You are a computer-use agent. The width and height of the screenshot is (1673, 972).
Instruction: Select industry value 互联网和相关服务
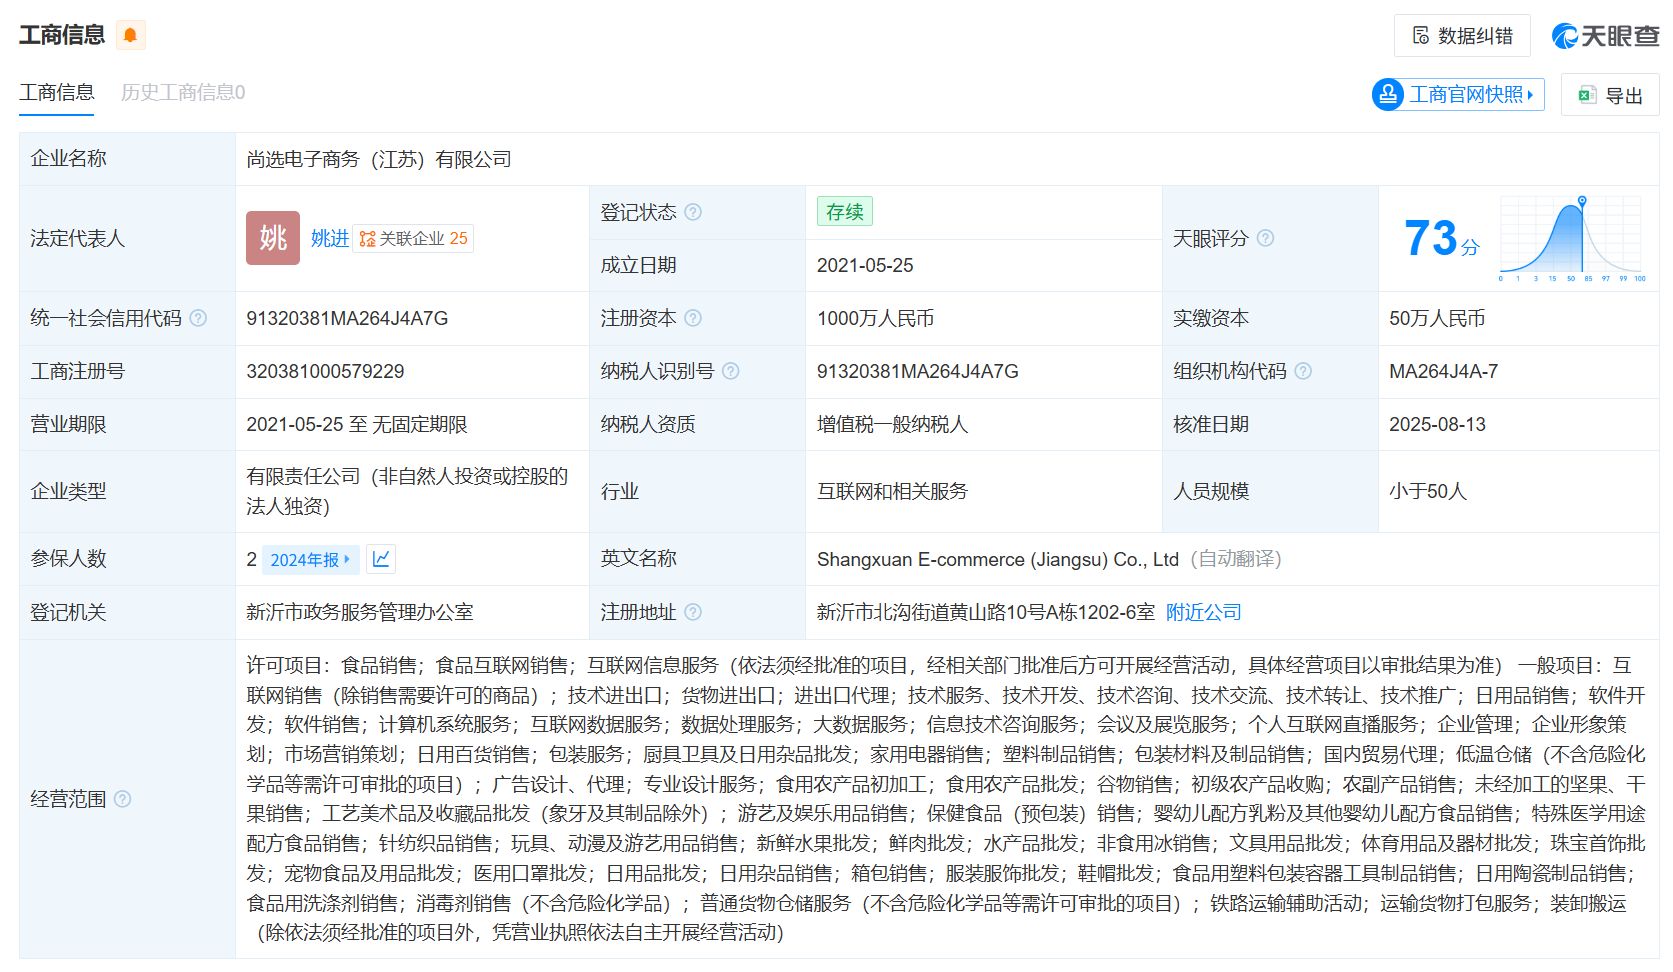[892, 491]
